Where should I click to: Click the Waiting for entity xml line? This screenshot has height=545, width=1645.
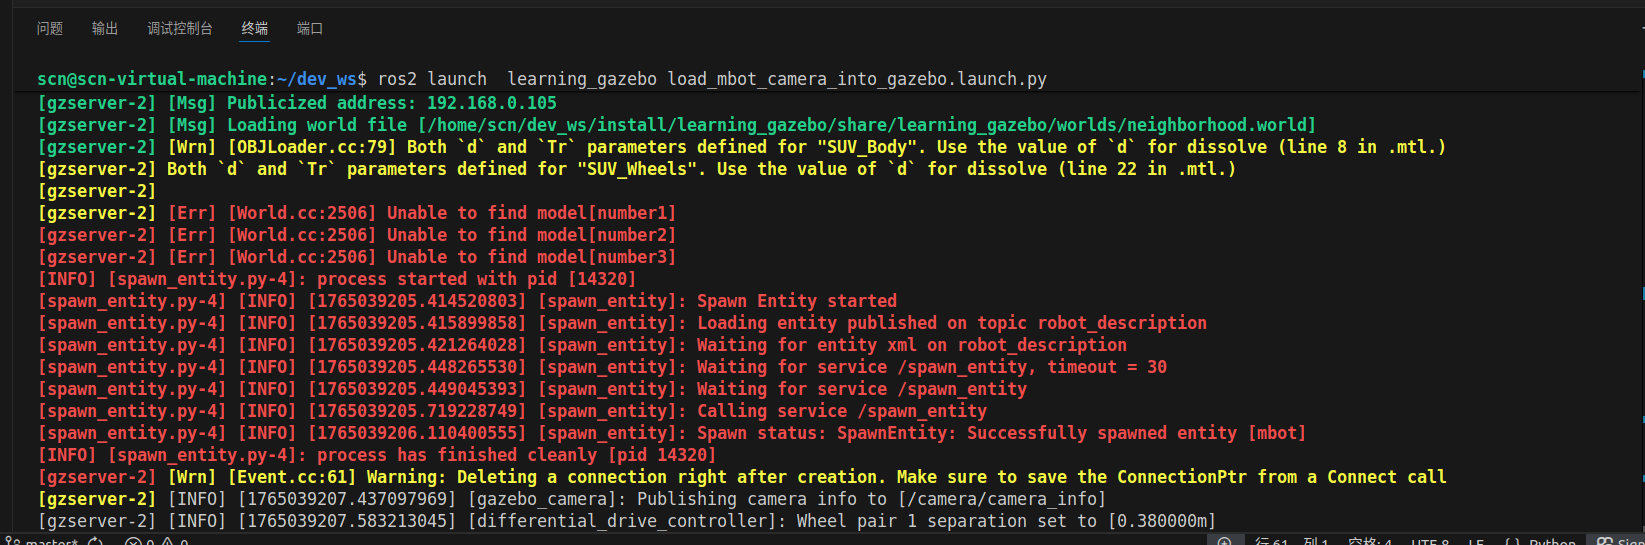tap(582, 345)
